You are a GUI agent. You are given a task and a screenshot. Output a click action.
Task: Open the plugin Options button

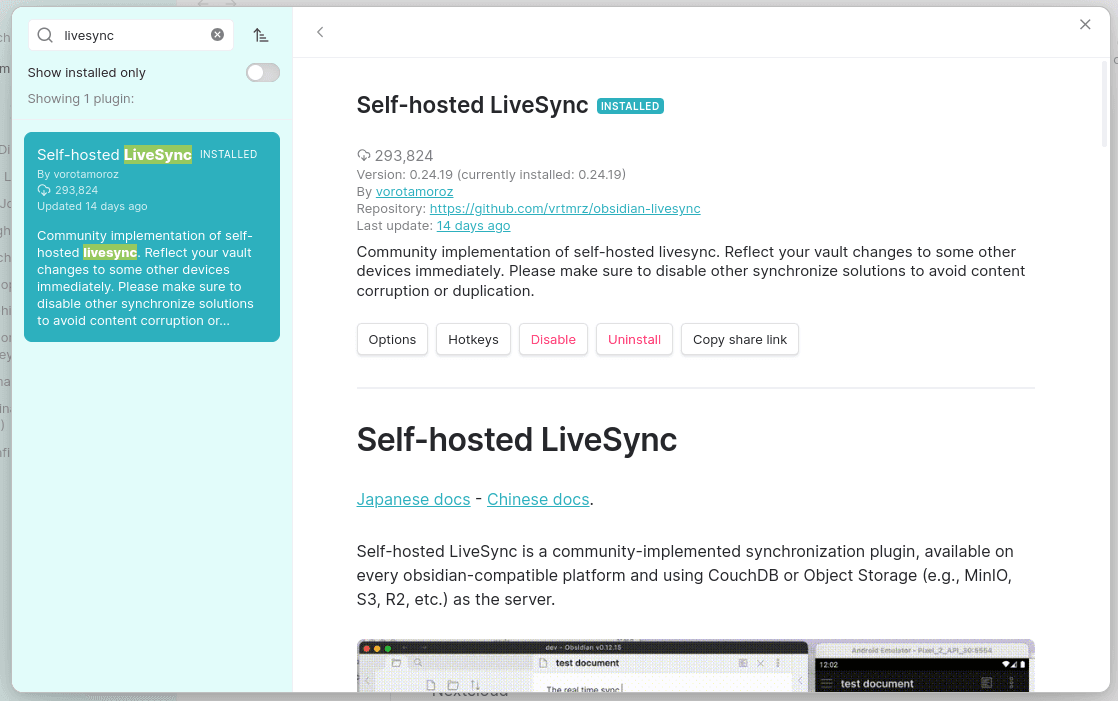pos(392,339)
